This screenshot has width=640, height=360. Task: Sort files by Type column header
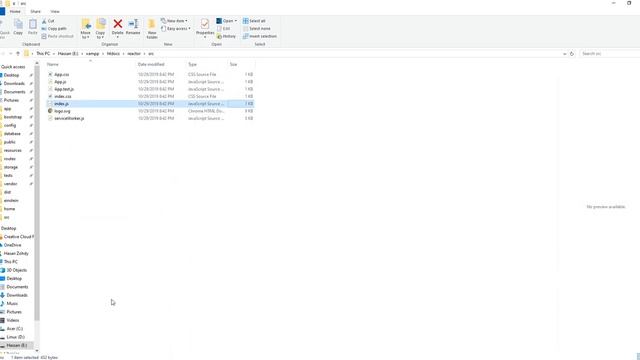tap(206, 64)
